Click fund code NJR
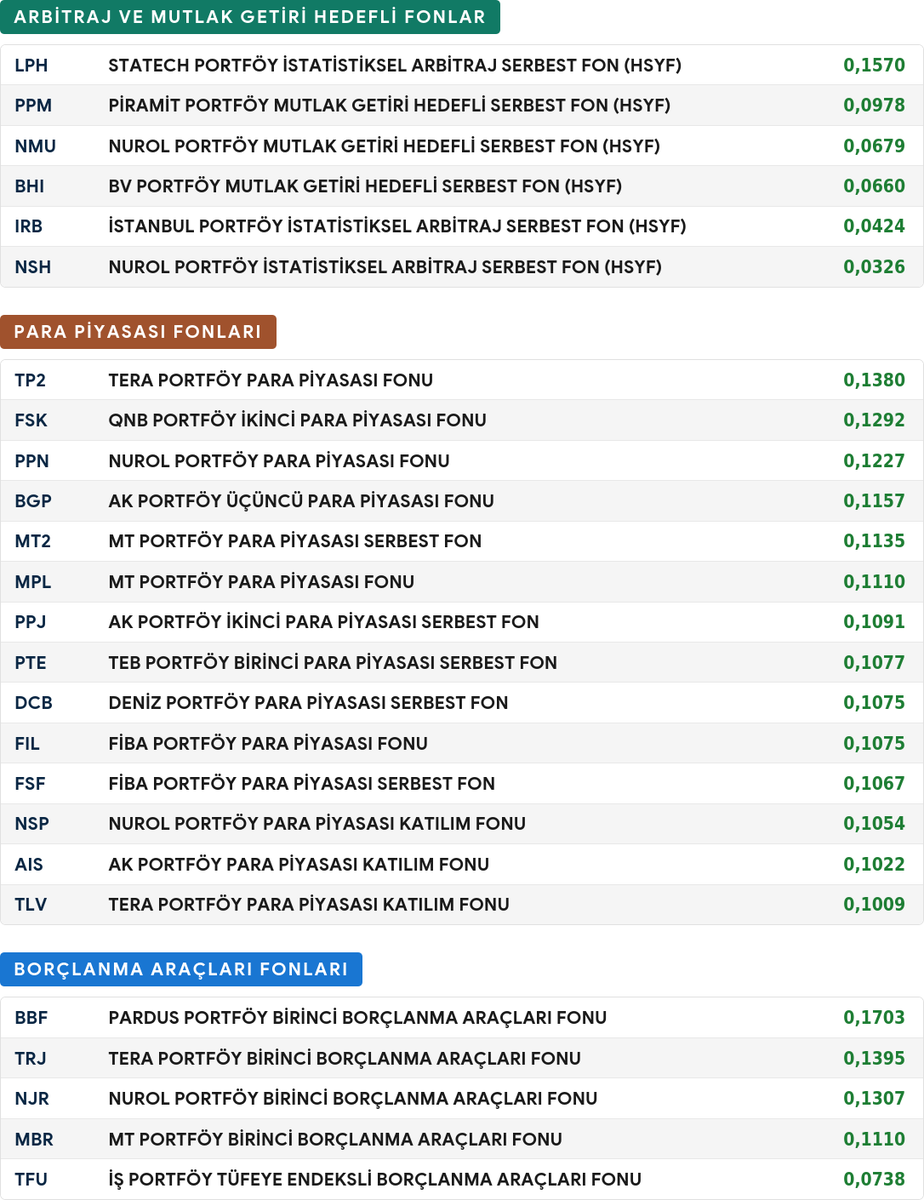Screen dimensions: 924x1200 point(32,1099)
